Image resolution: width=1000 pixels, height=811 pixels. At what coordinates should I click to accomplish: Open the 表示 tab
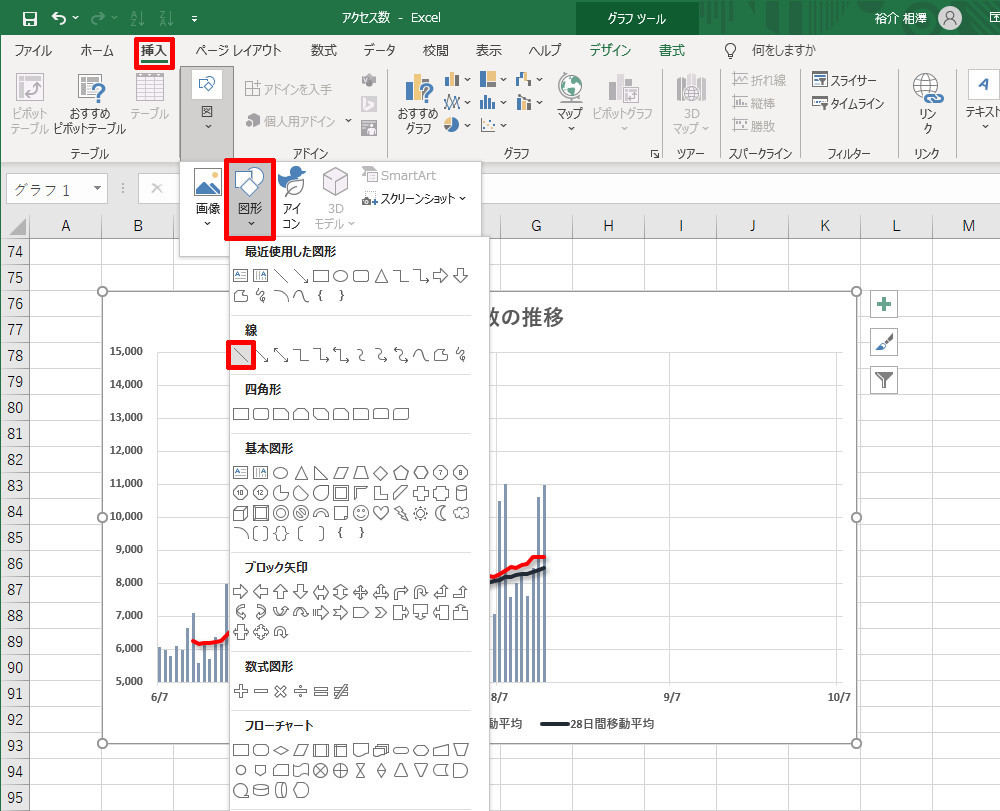pyautogui.click(x=489, y=50)
